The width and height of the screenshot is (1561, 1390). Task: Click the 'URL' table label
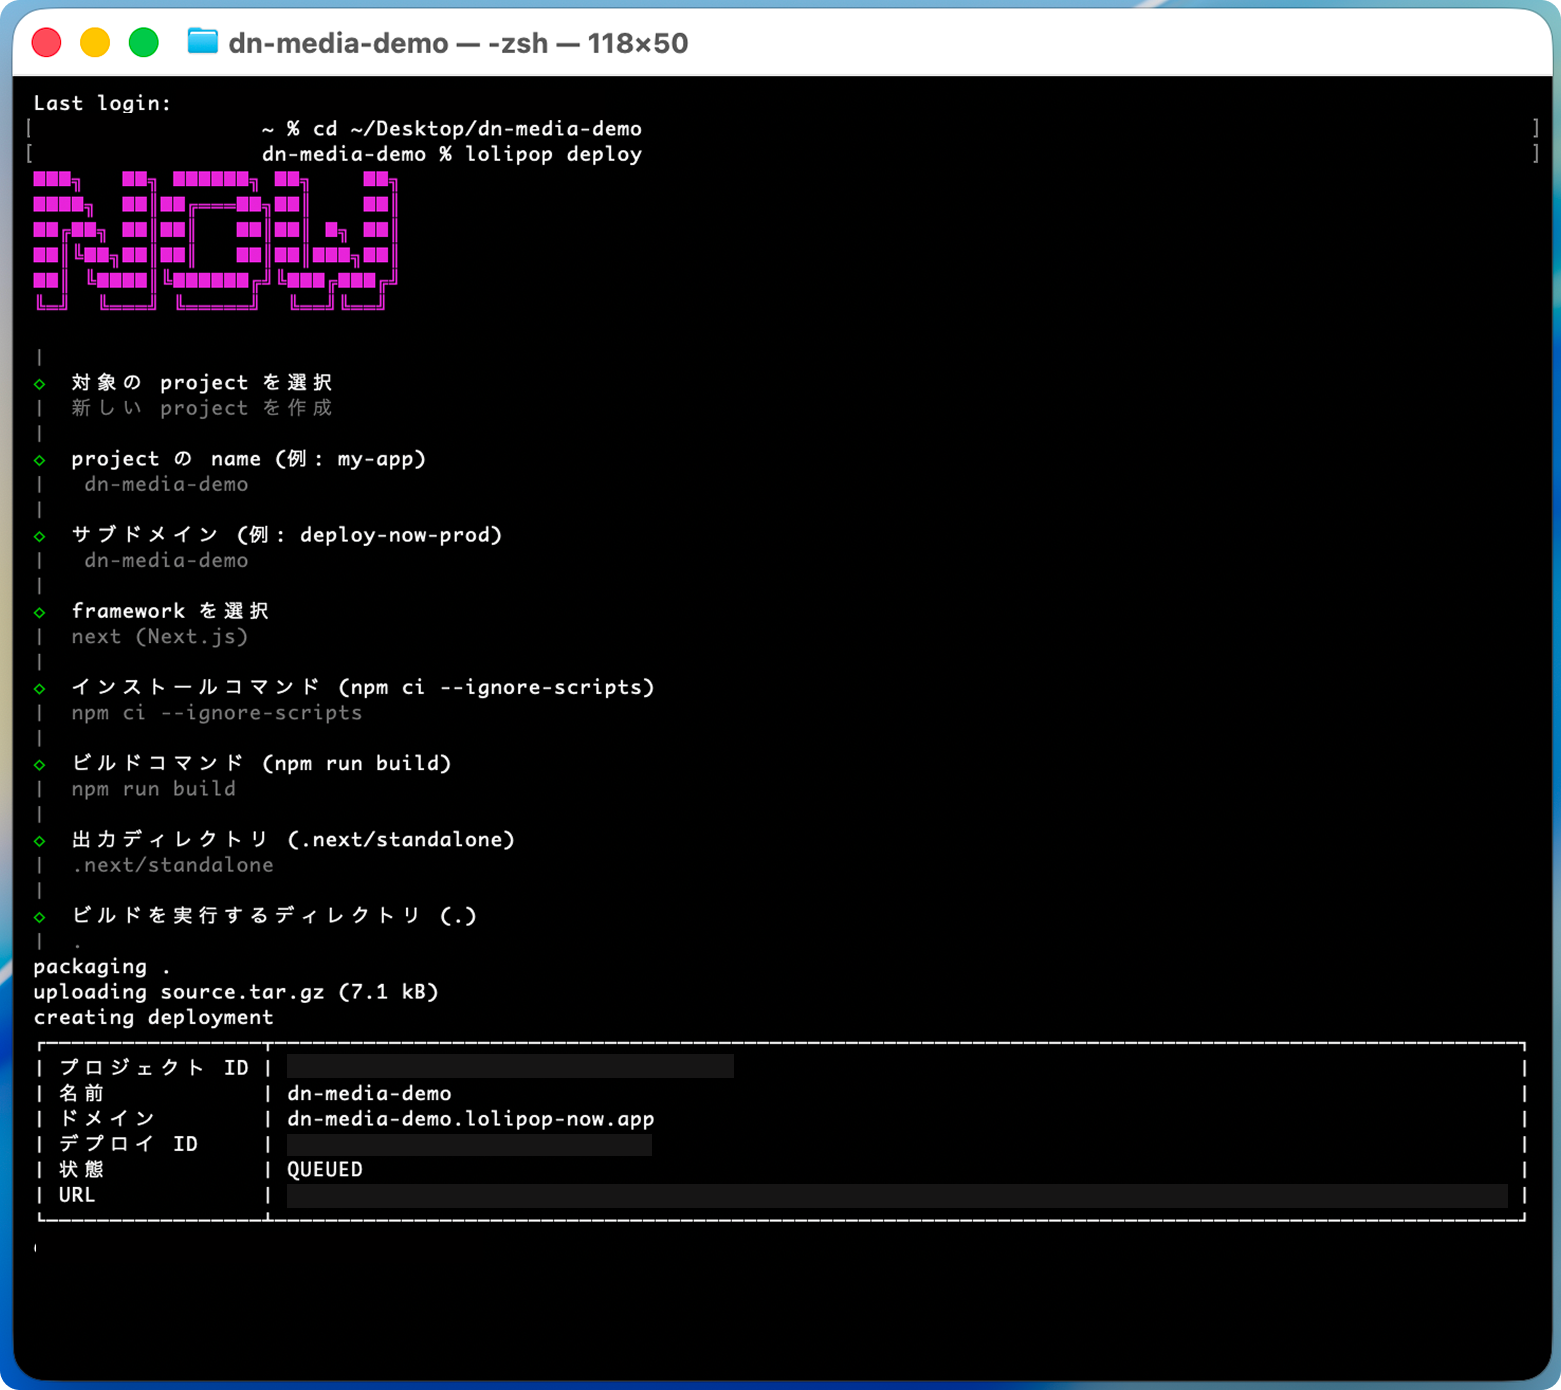pos(77,1195)
